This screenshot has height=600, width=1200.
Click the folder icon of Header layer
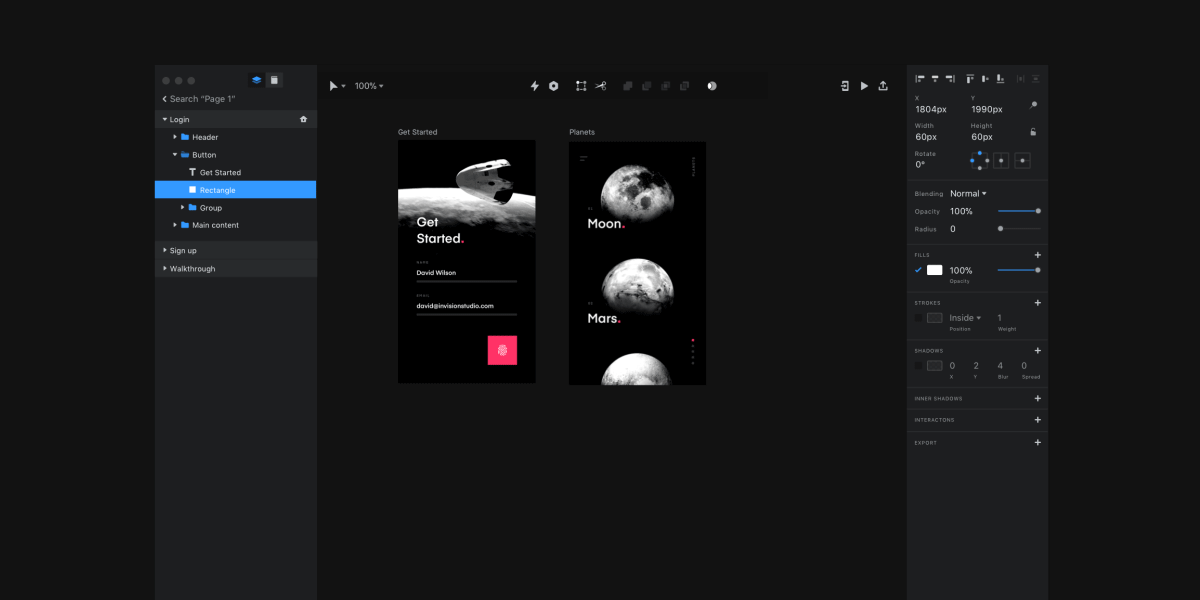click(x=185, y=137)
